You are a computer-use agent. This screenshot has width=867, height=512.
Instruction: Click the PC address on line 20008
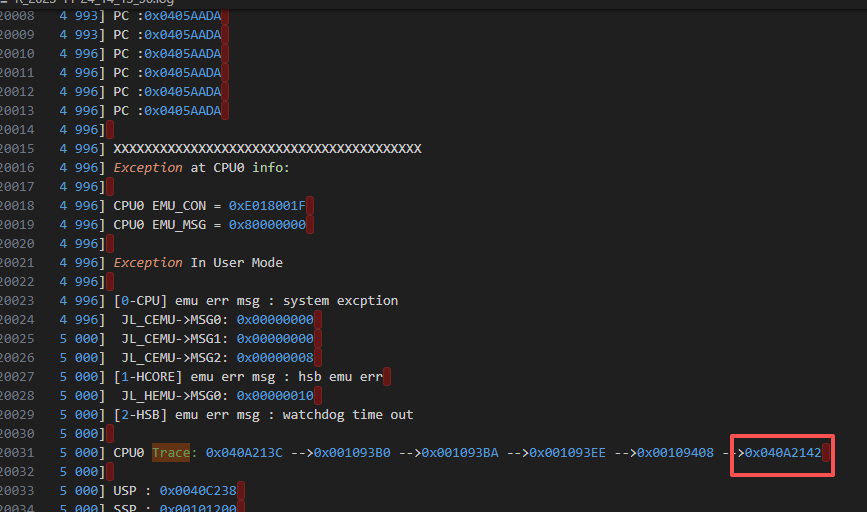[x=182, y=15]
